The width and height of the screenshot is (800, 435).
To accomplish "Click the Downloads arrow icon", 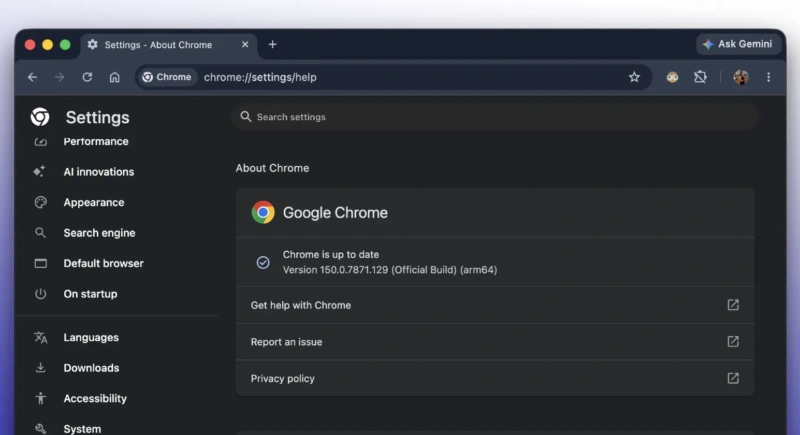I will [40, 368].
